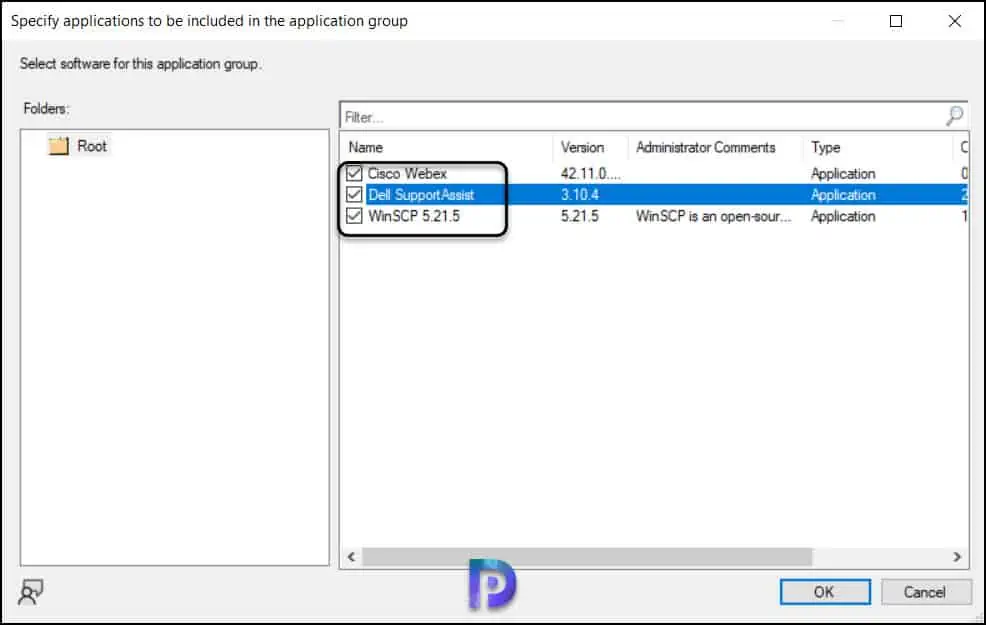Select the Cisco Webex row name
The height and width of the screenshot is (625, 986).
[407, 173]
